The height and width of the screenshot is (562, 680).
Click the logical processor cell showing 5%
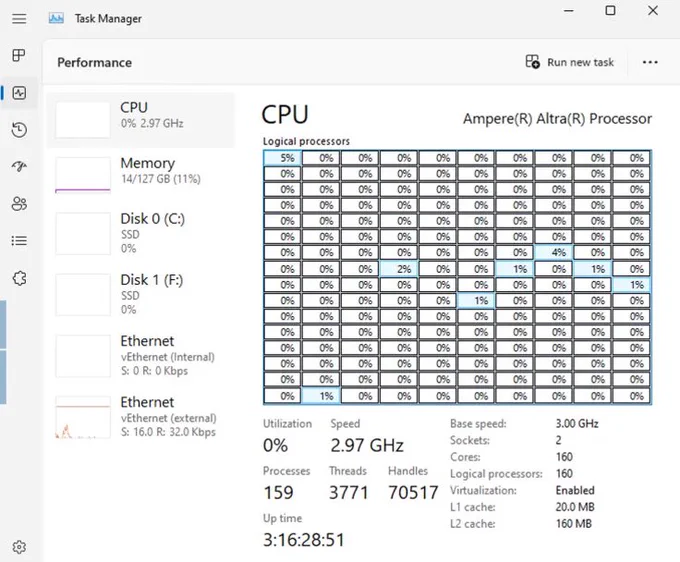(282, 158)
